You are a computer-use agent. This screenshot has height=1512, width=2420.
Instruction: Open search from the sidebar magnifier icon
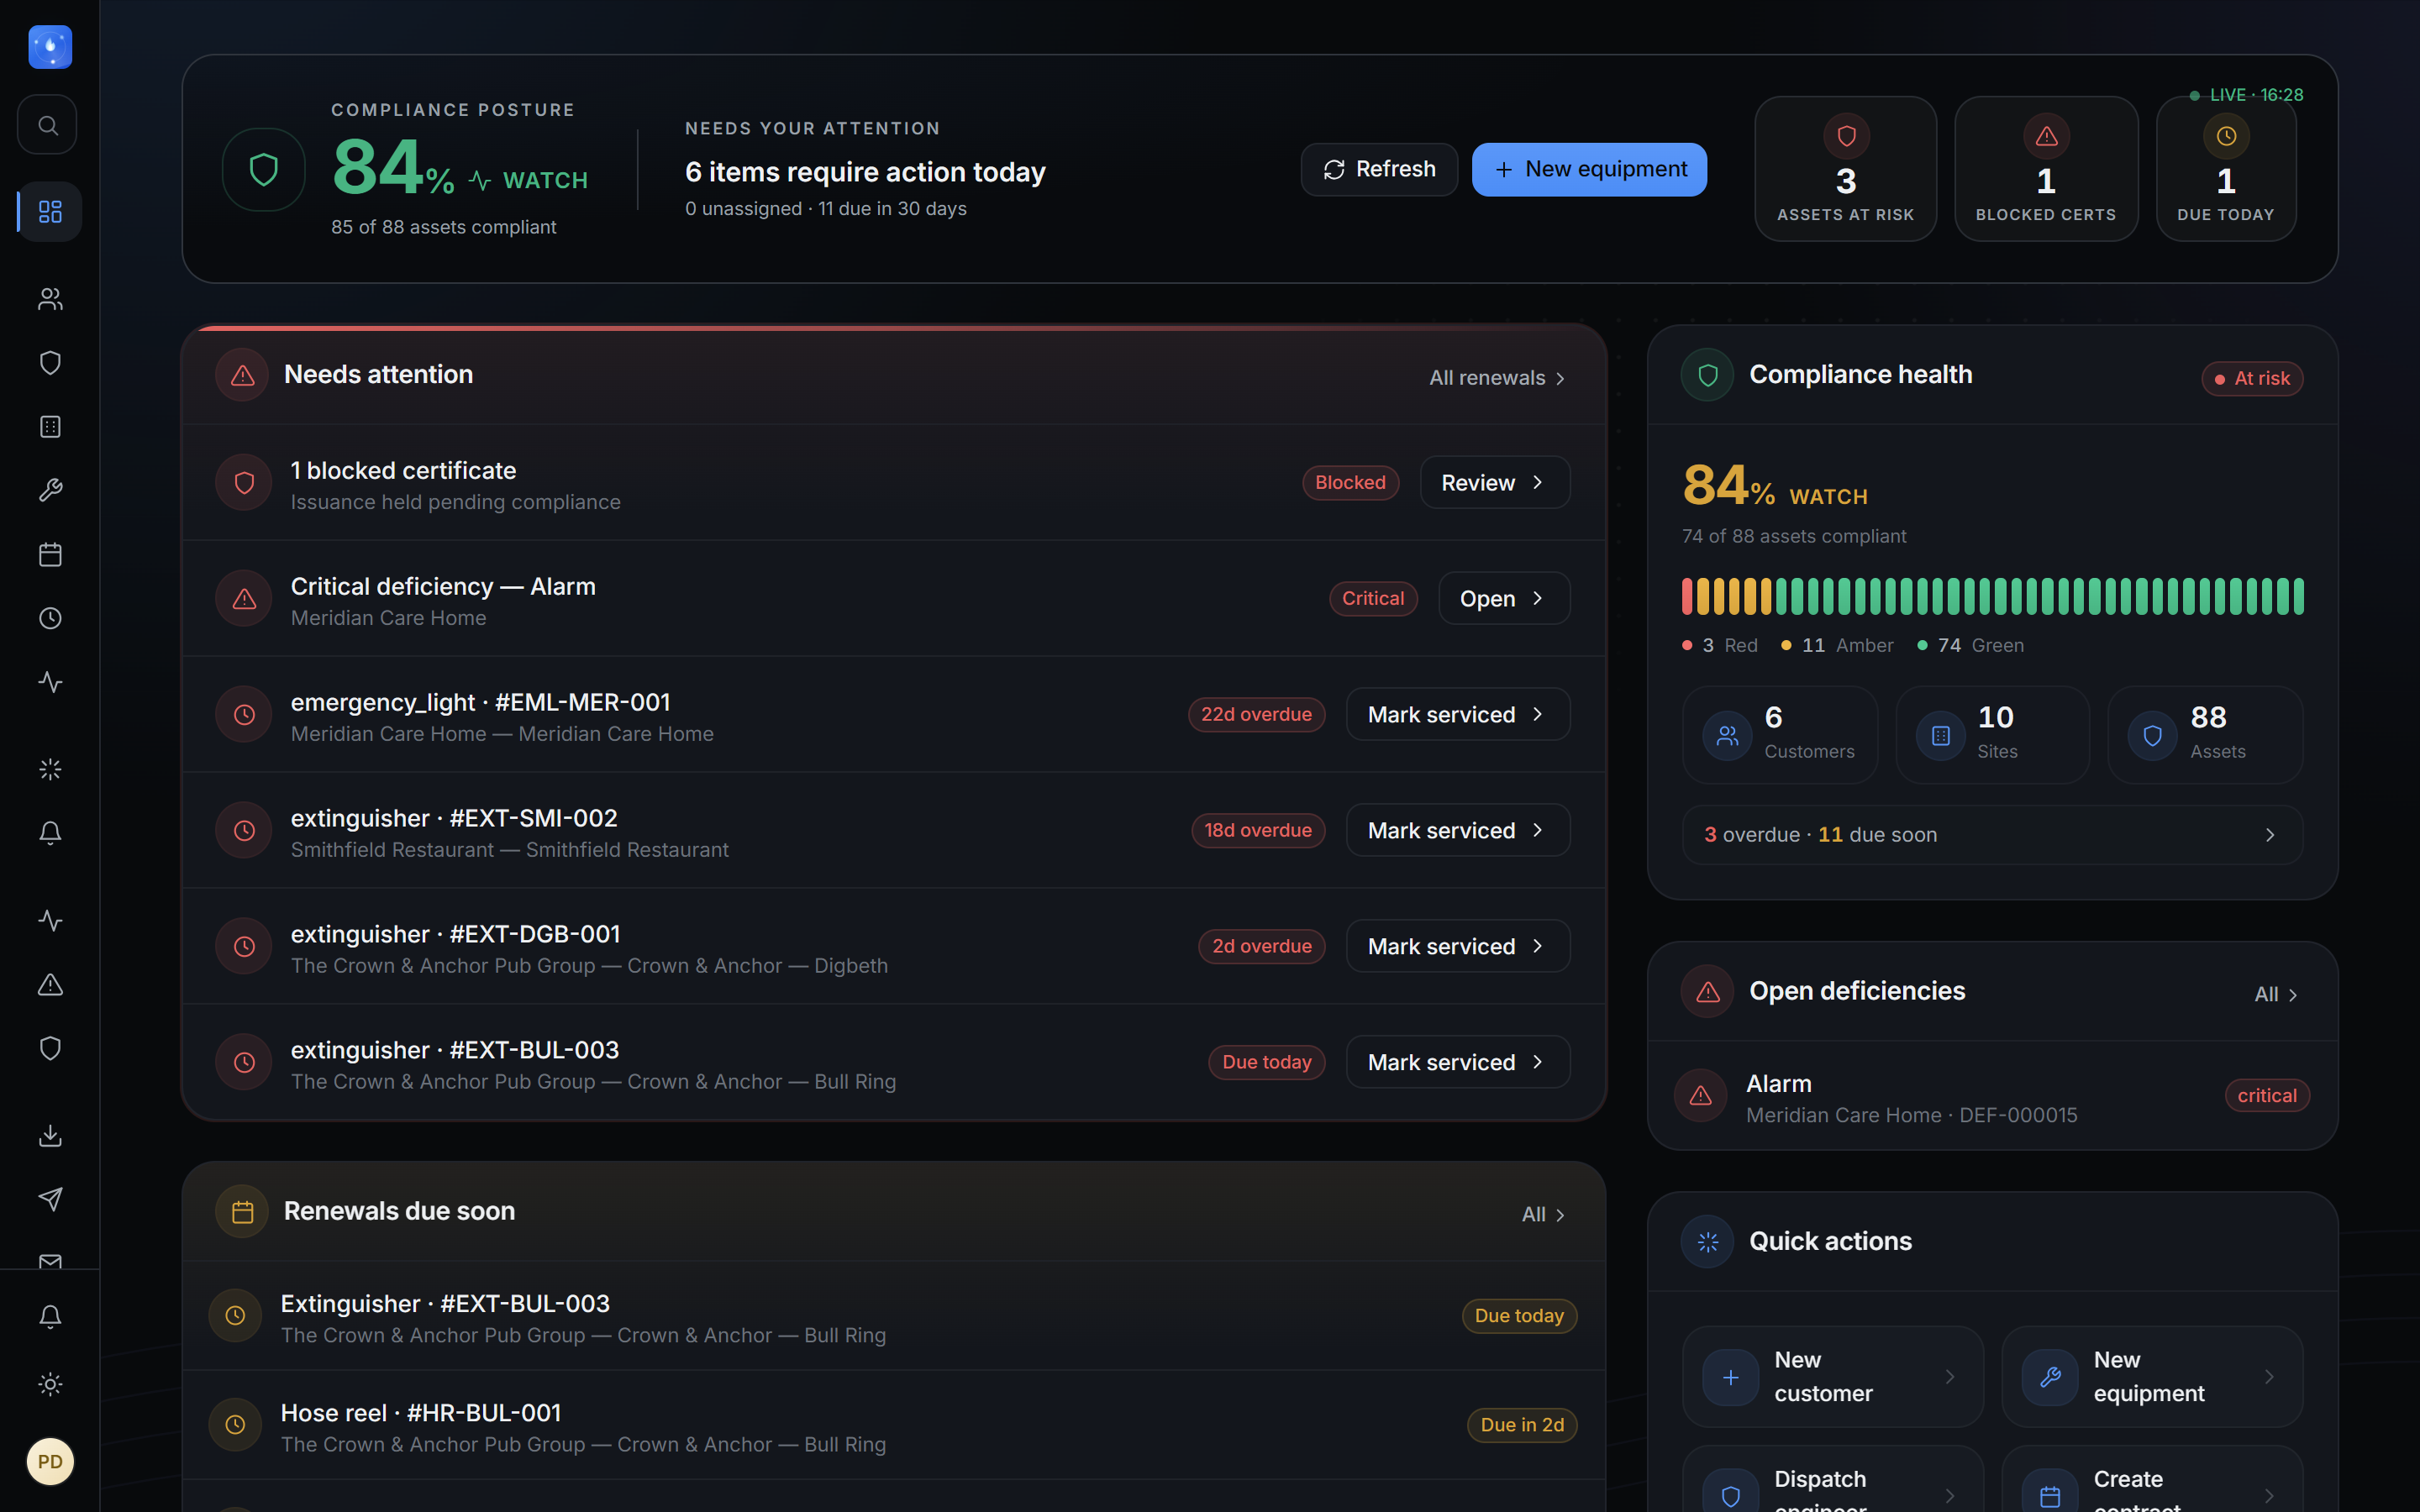(47, 125)
